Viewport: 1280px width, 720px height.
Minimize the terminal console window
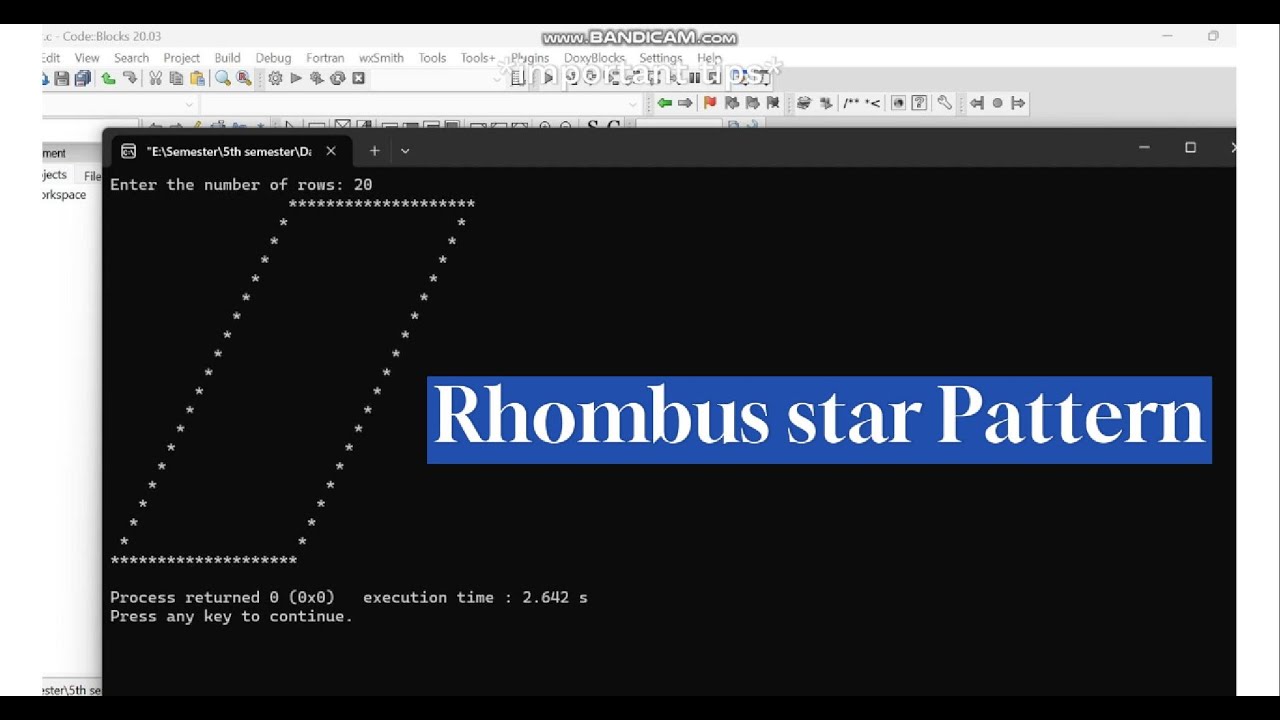(1144, 148)
